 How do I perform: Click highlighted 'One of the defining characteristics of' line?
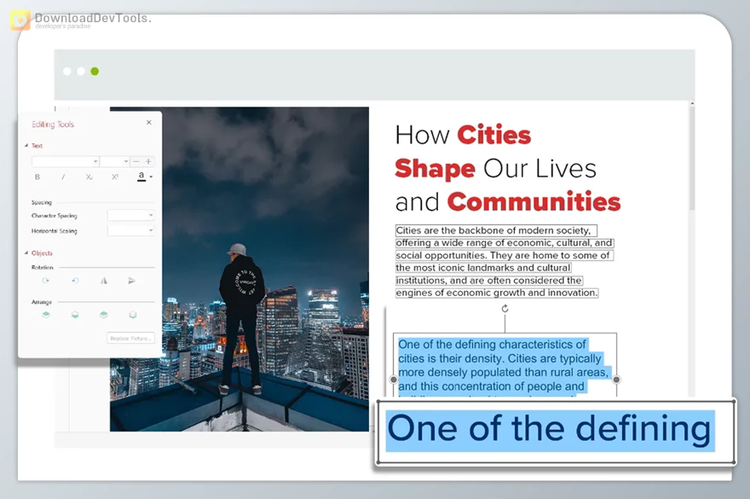pyautogui.click(x=492, y=344)
